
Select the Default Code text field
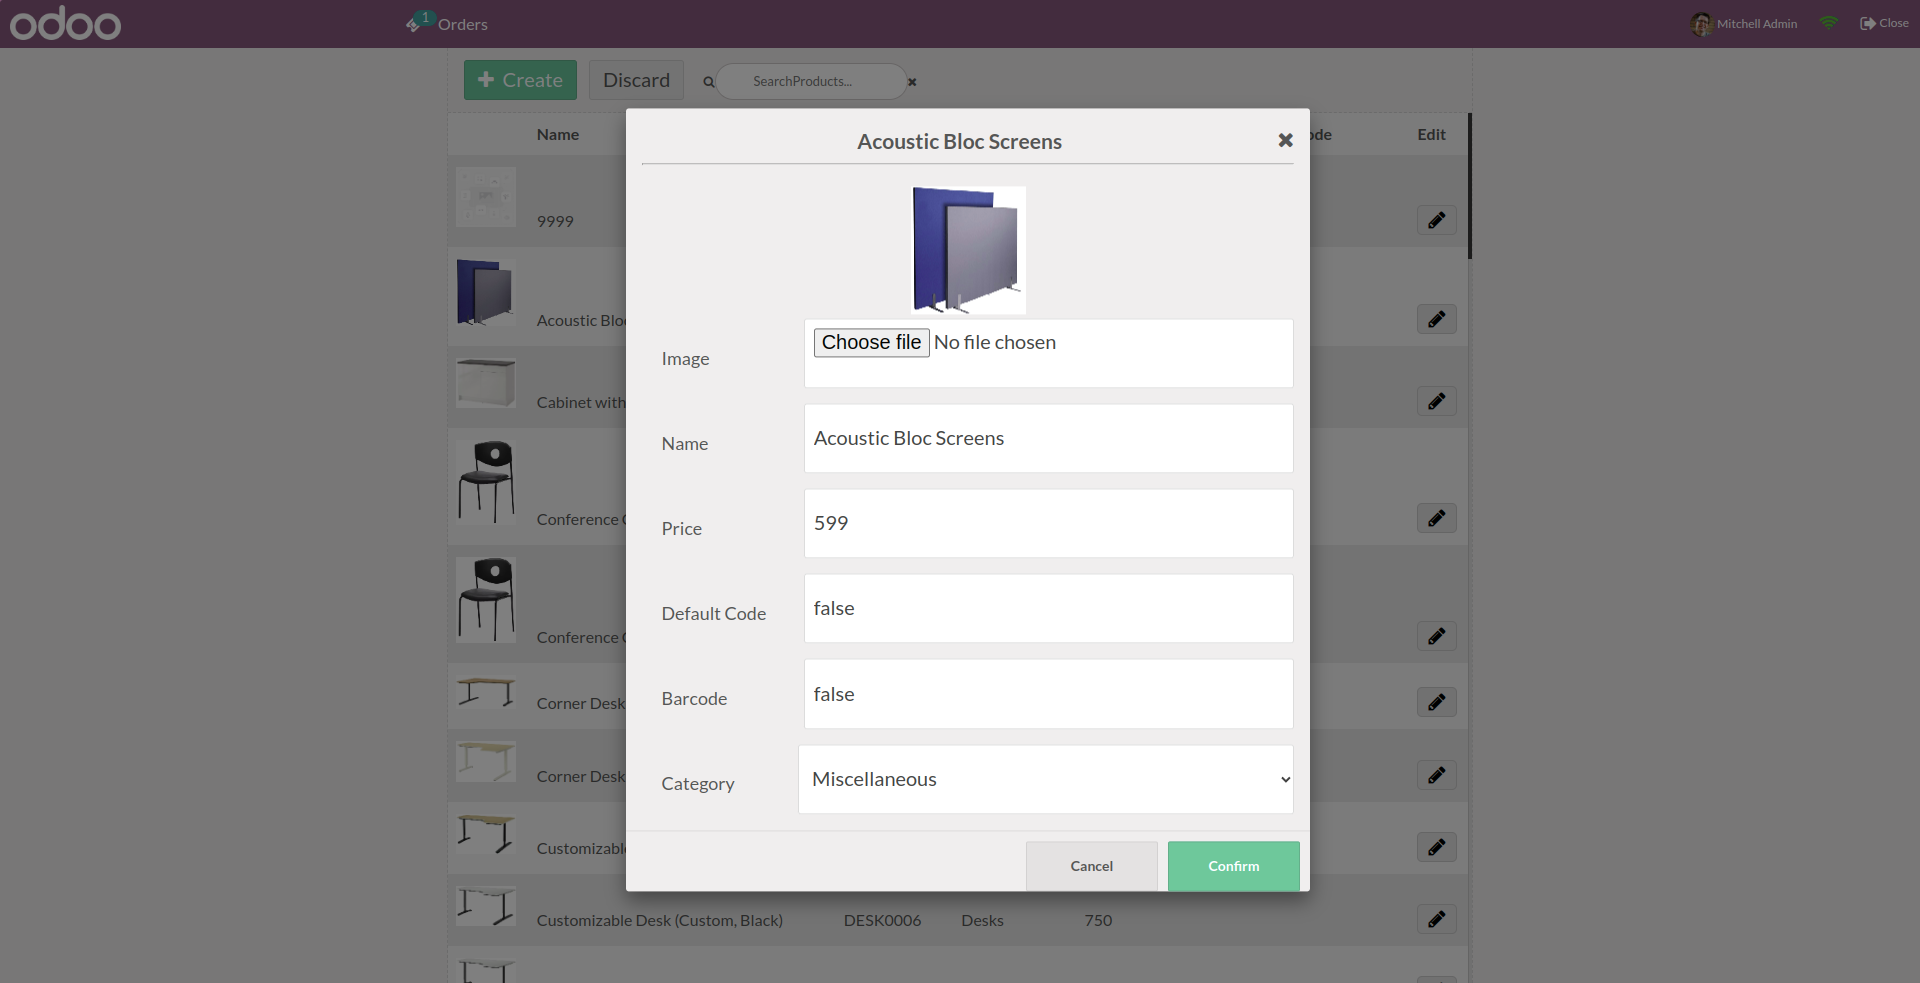tap(1048, 608)
